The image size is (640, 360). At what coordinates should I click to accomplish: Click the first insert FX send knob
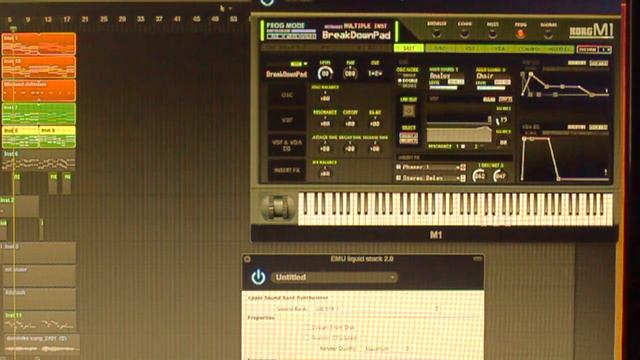click(479, 176)
